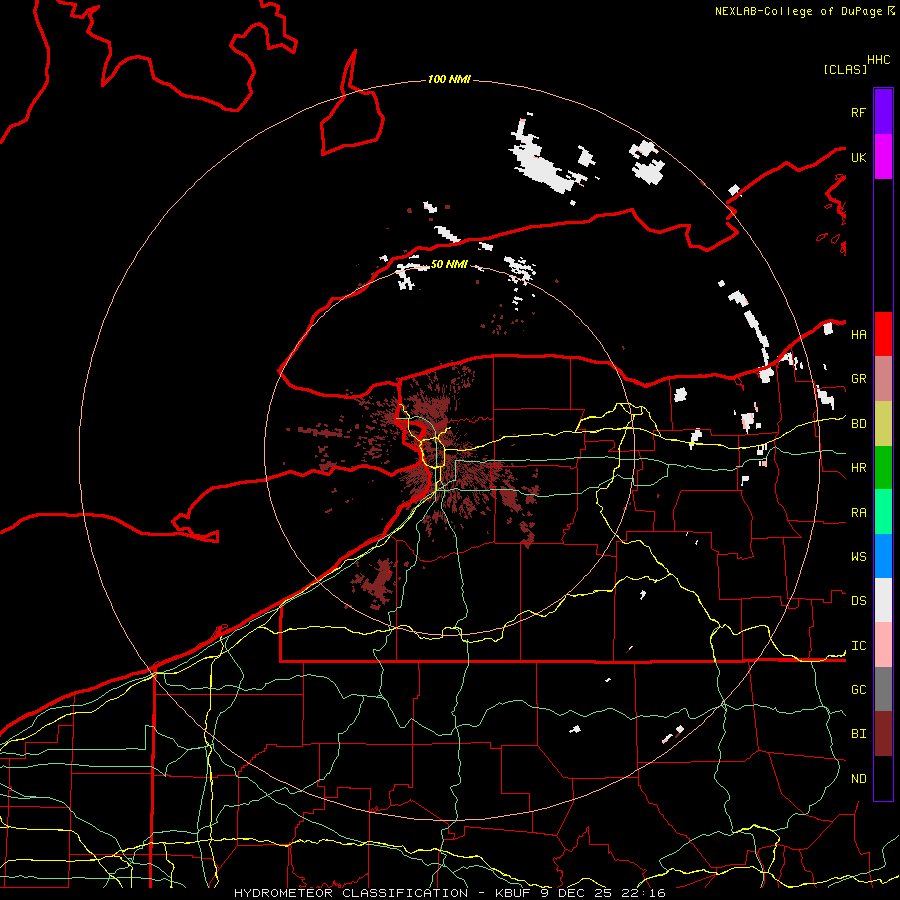Viewport: 900px width, 900px height.
Task: Click the '22:16' timestamp text
Action: (x=643, y=893)
